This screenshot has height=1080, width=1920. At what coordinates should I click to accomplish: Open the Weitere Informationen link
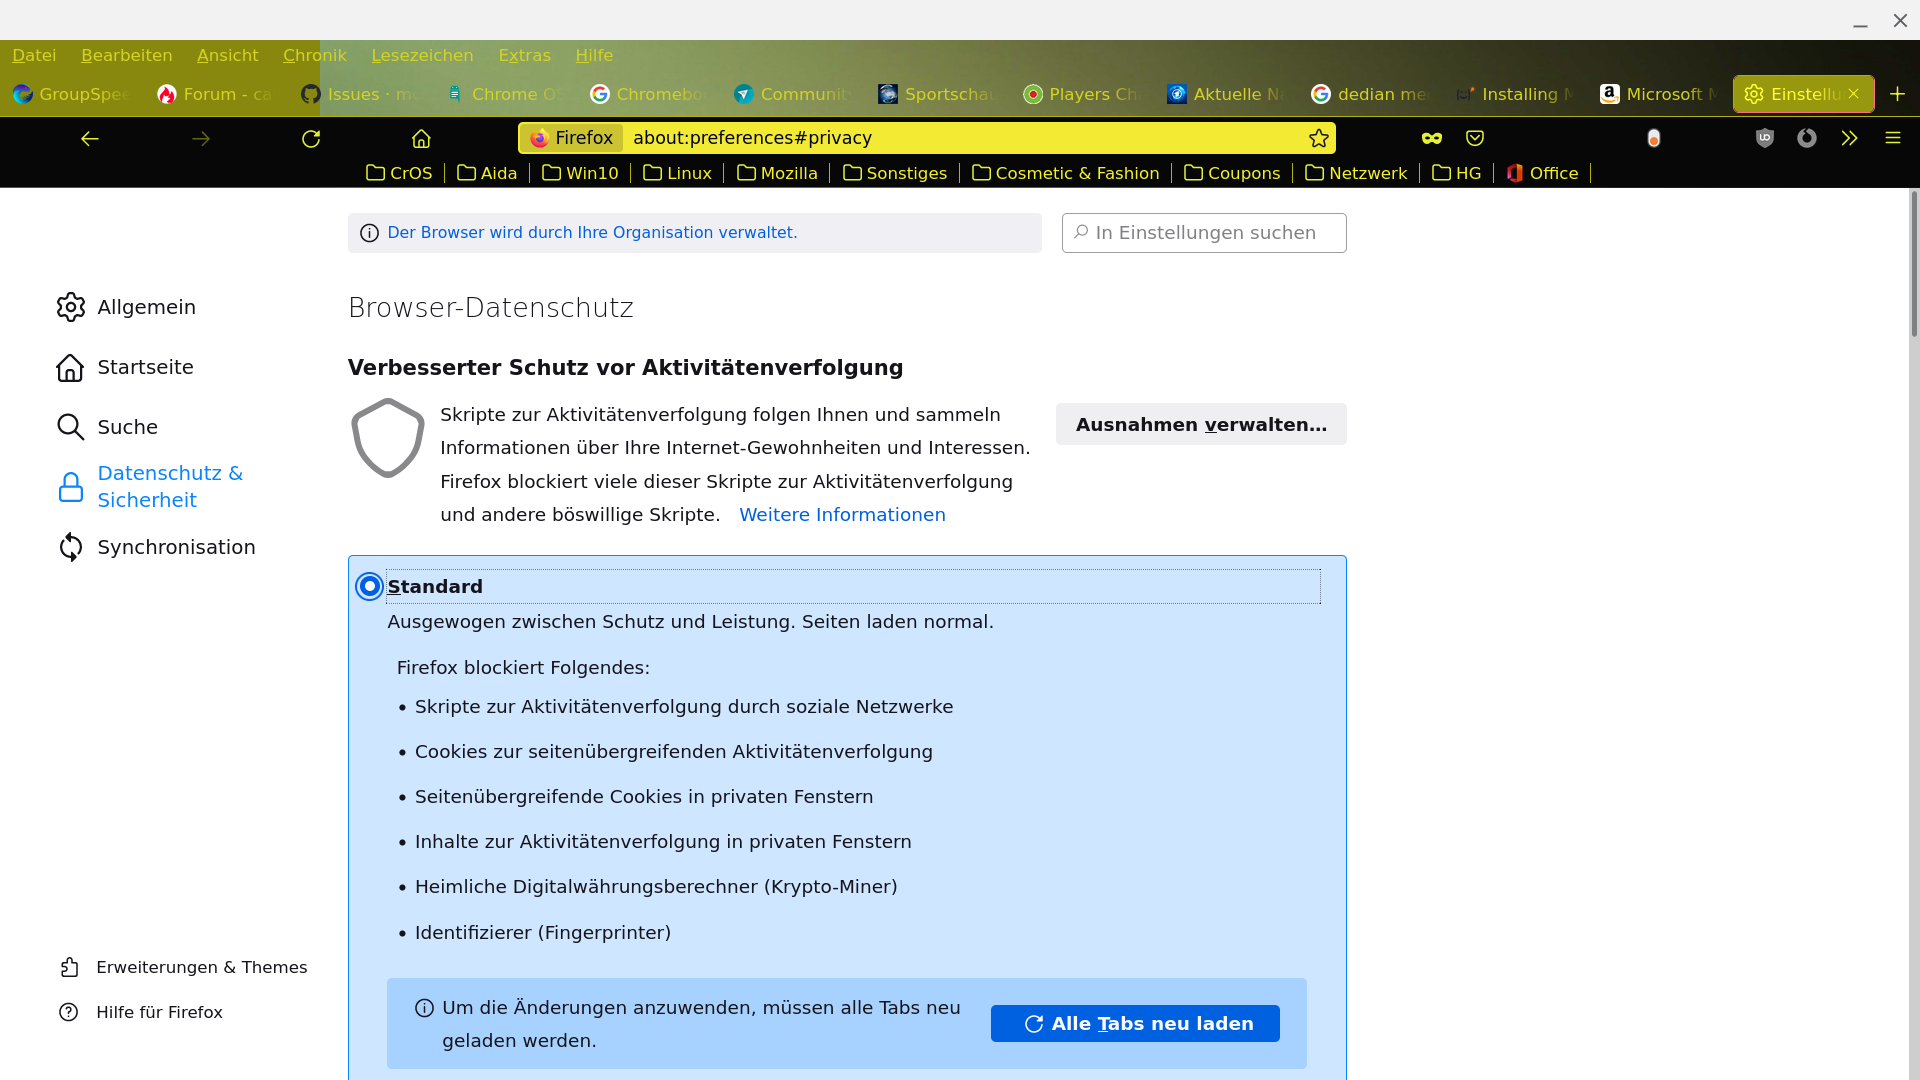point(842,514)
